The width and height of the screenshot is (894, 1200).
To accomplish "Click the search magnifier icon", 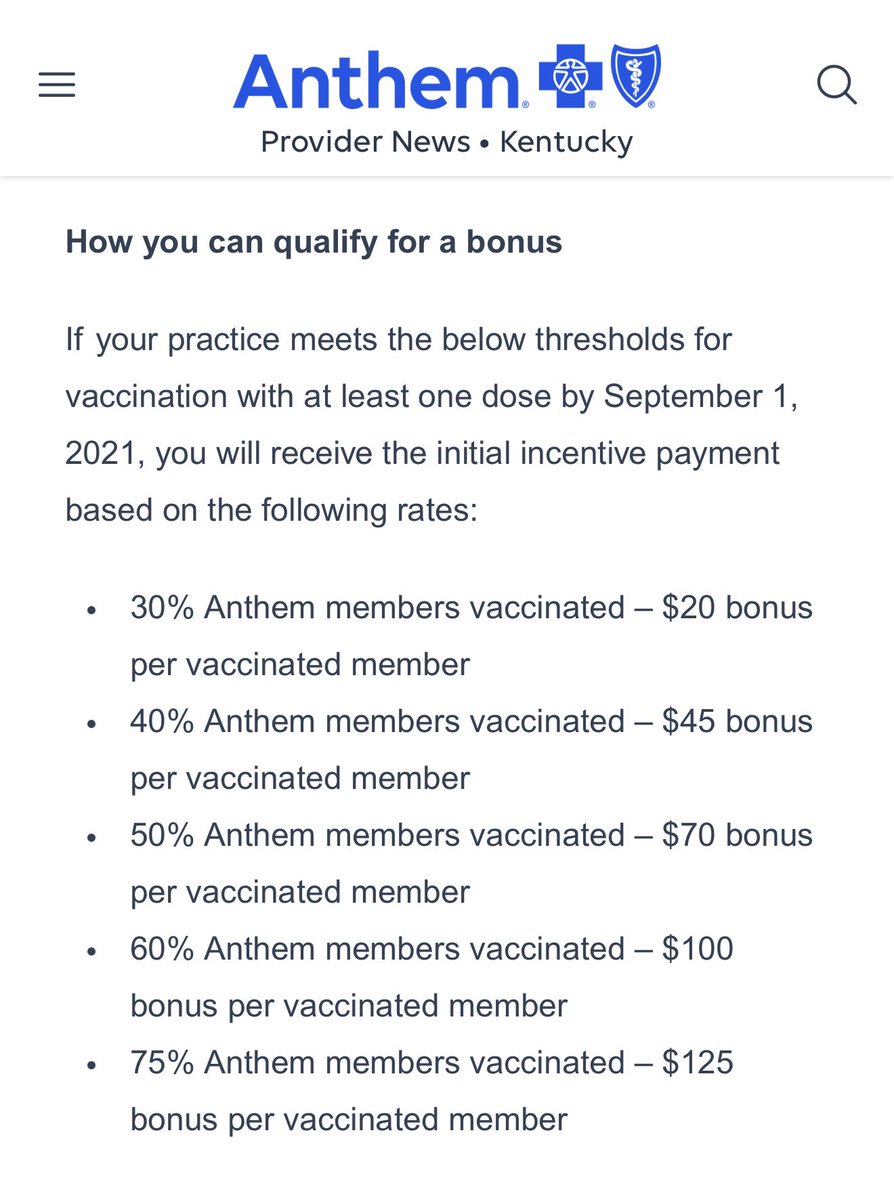I will click(836, 84).
